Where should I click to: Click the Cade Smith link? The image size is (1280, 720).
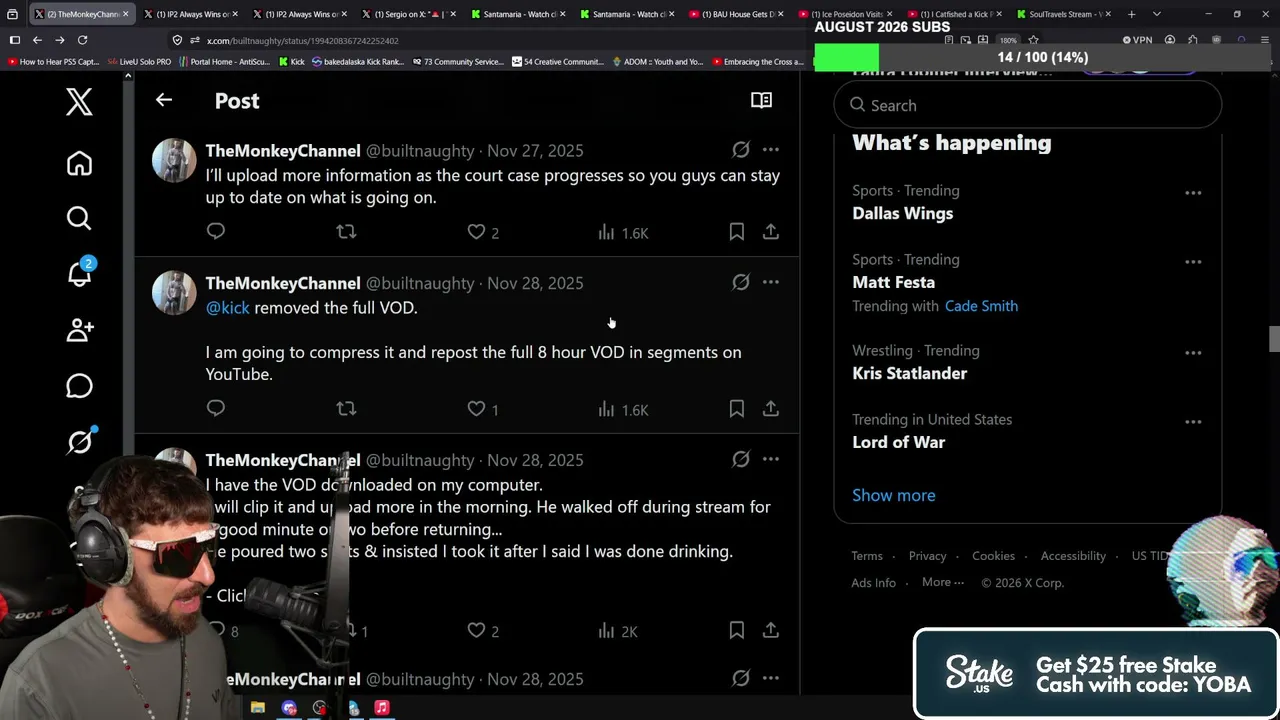(981, 306)
